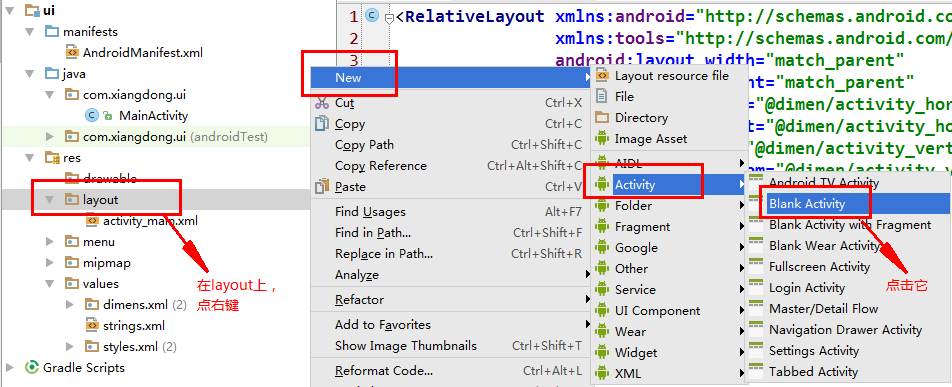The image size is (952, 387).
Task: Click the Layout resource file icon
Action: pyautogui.click(x=602, y=76)
